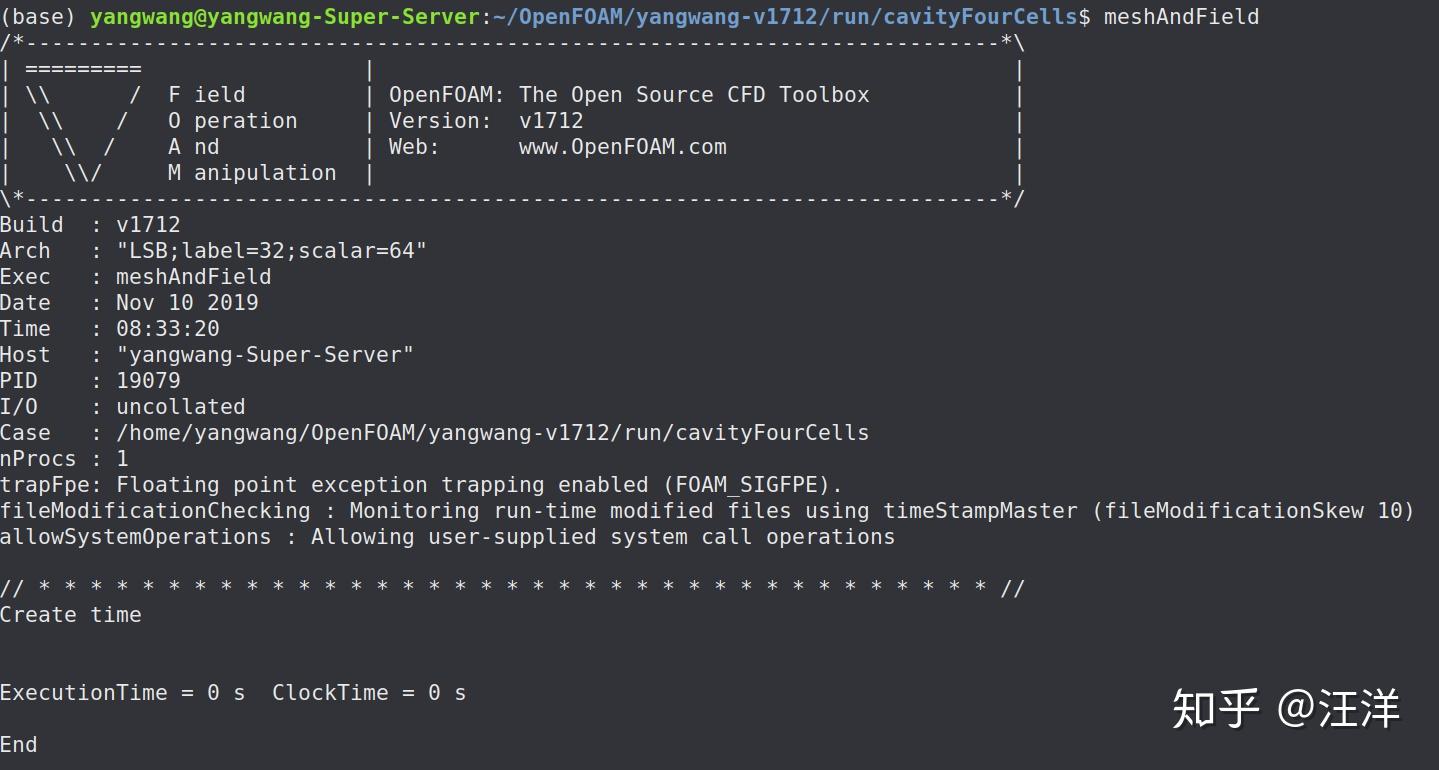This screenshot has height=770, width=1439.
Task: Click the "Create time" output line
Action: coord(71,615)
